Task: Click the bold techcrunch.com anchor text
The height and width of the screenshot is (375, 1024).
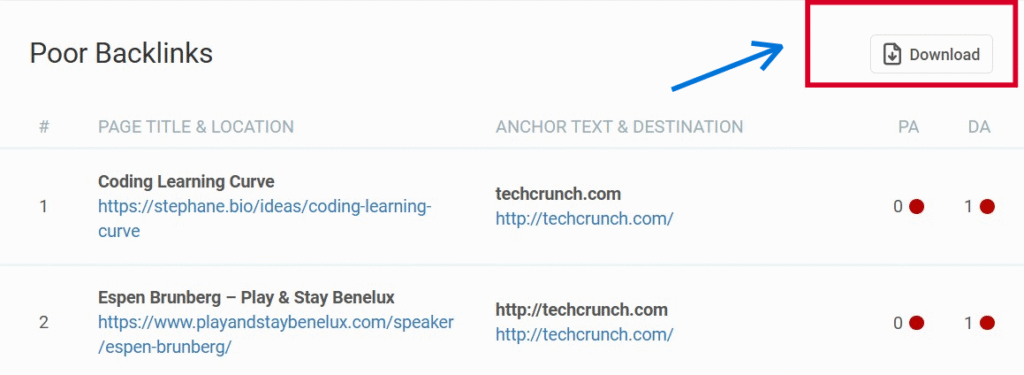Action: click(x=558, y=194)
